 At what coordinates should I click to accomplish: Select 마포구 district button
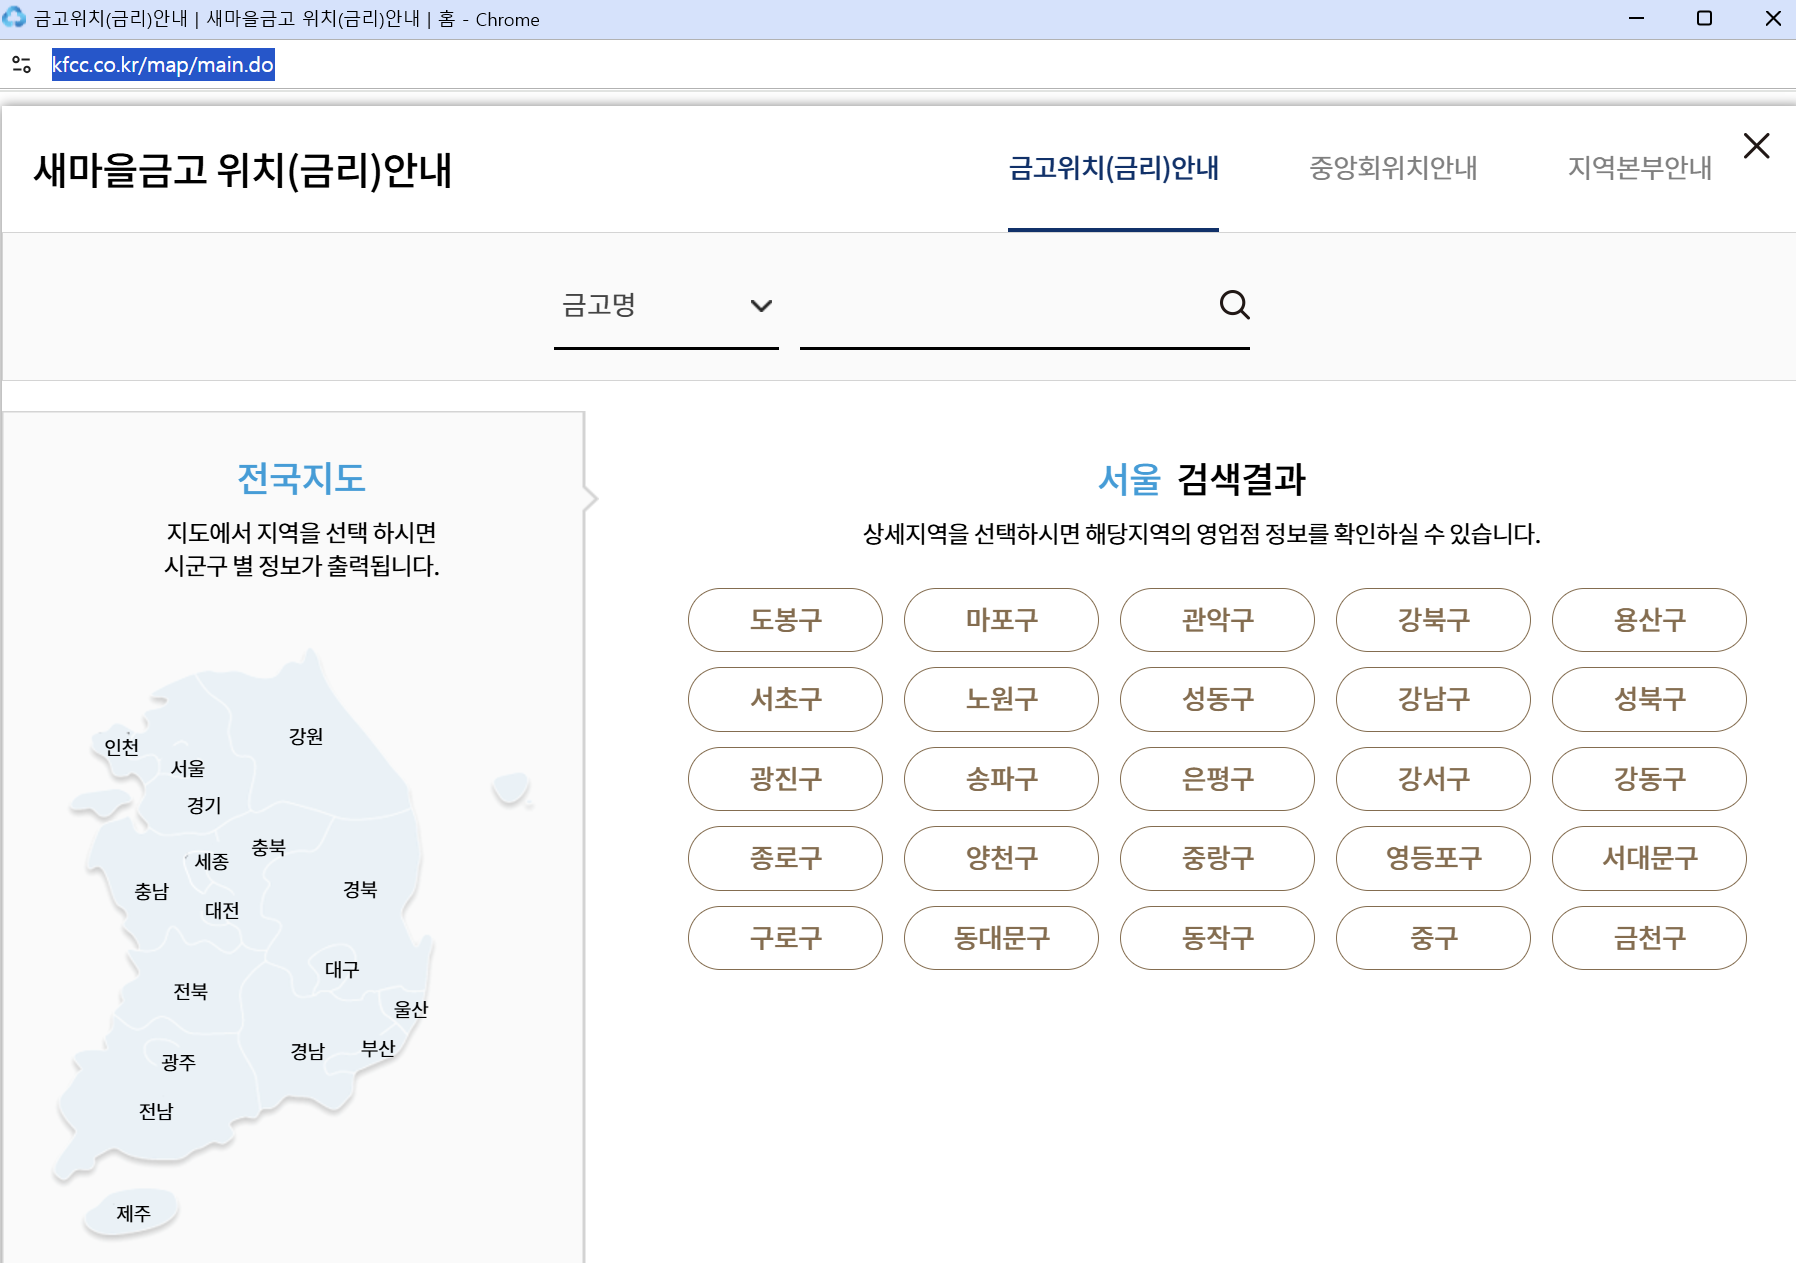coord(1001,620)
